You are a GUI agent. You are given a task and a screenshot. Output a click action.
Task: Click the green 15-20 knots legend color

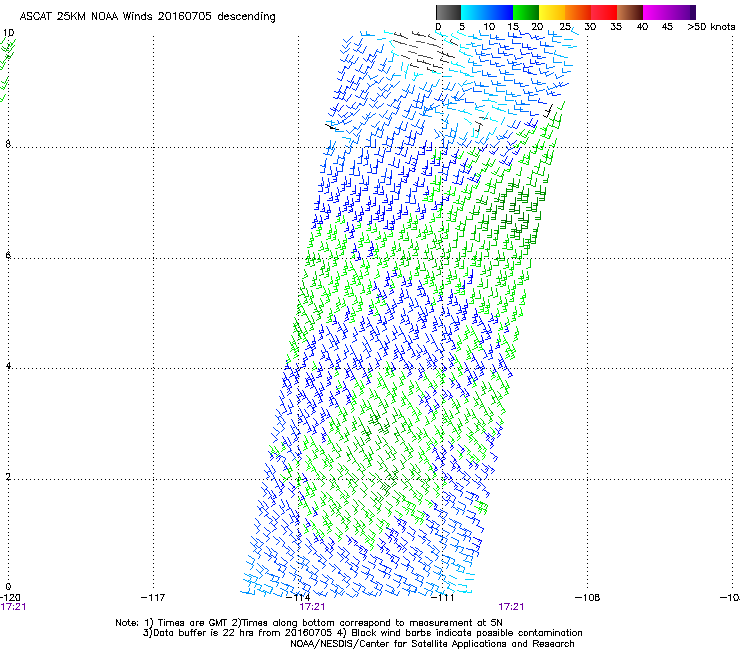[x=526, y=12]
